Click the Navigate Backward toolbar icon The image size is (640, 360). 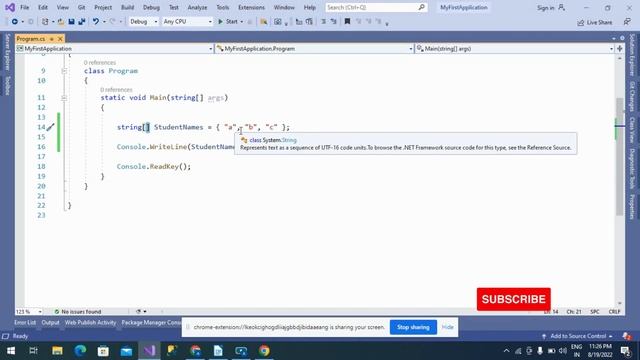click(14, 22)
